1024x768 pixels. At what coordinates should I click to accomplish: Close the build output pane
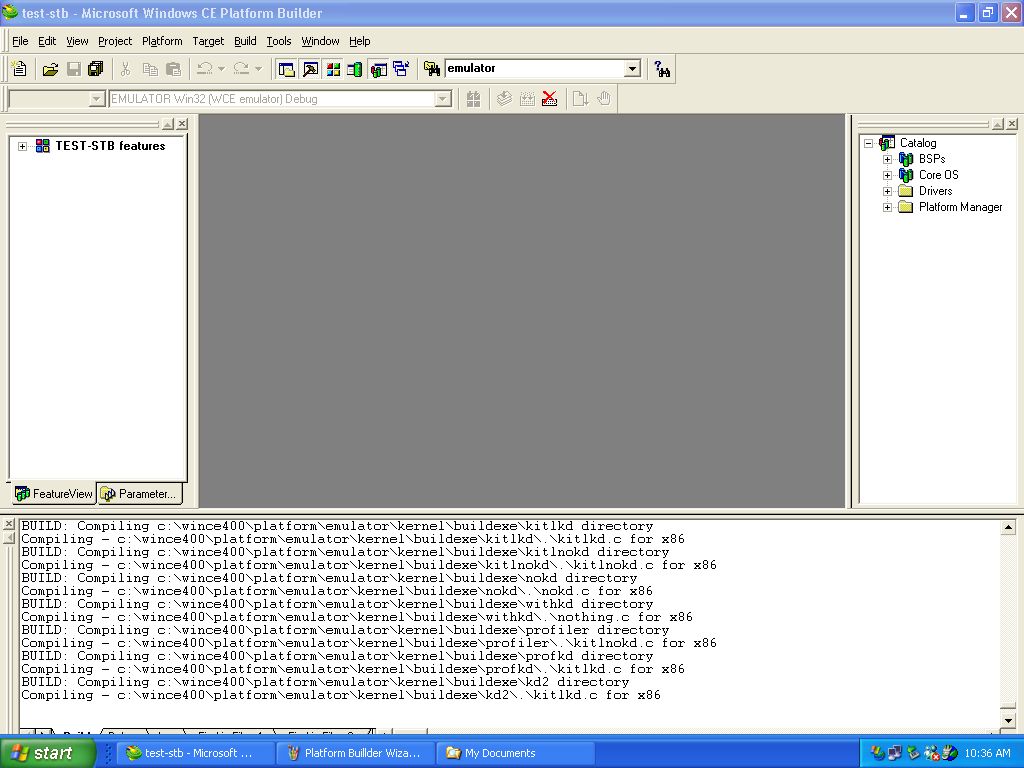[x=9, y=524]
